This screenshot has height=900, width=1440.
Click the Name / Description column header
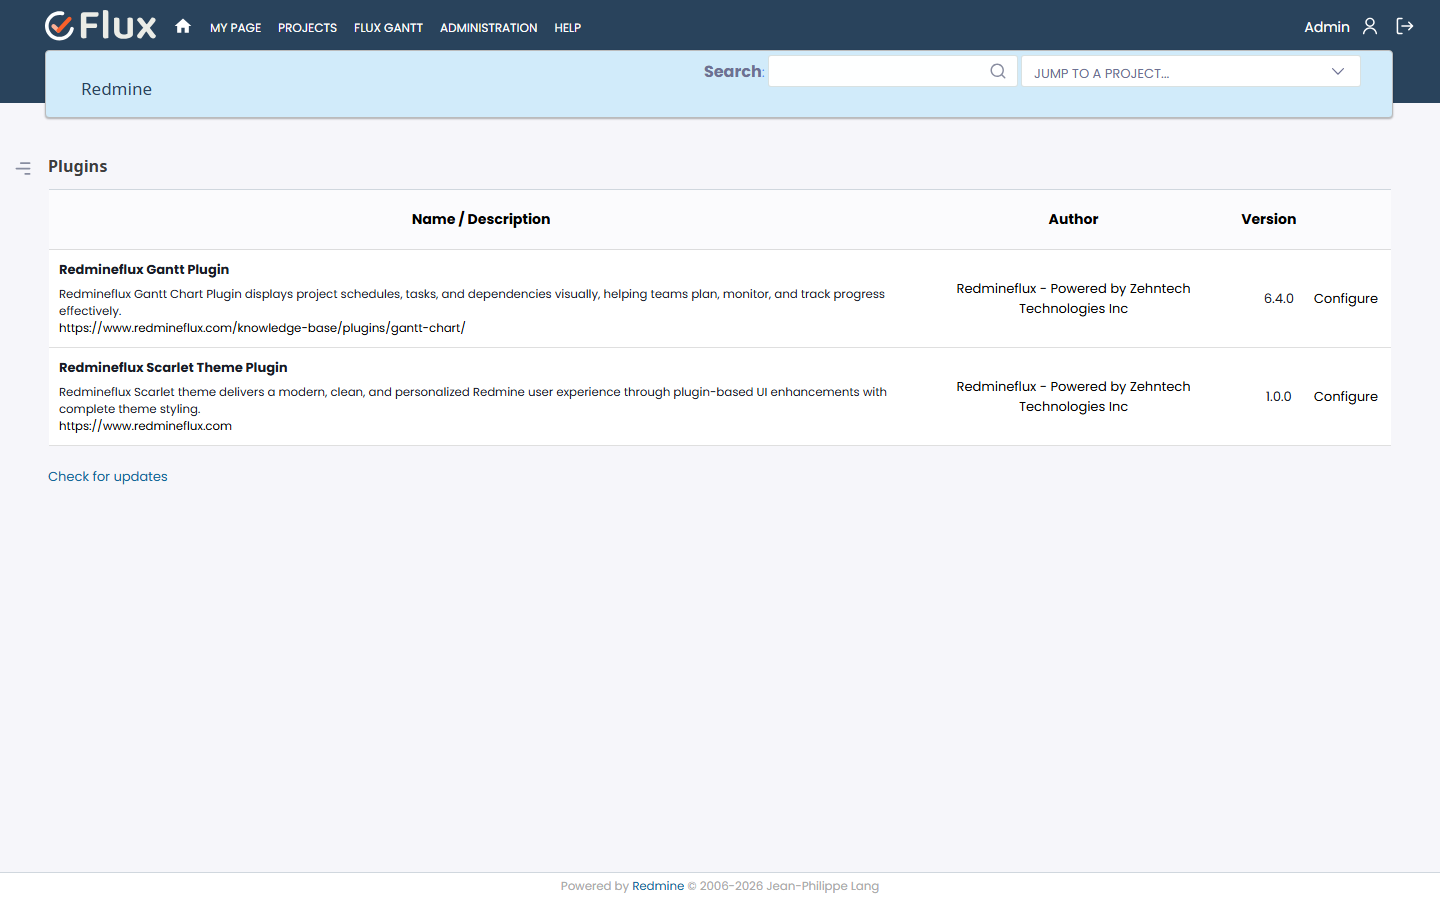481,219
